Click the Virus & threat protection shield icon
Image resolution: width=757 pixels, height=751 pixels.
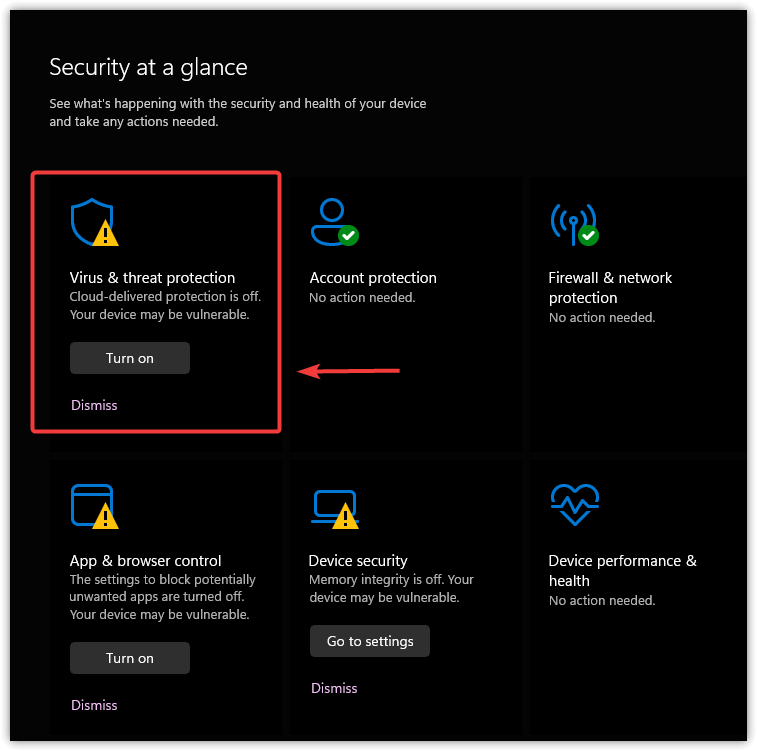click(93, 221)
